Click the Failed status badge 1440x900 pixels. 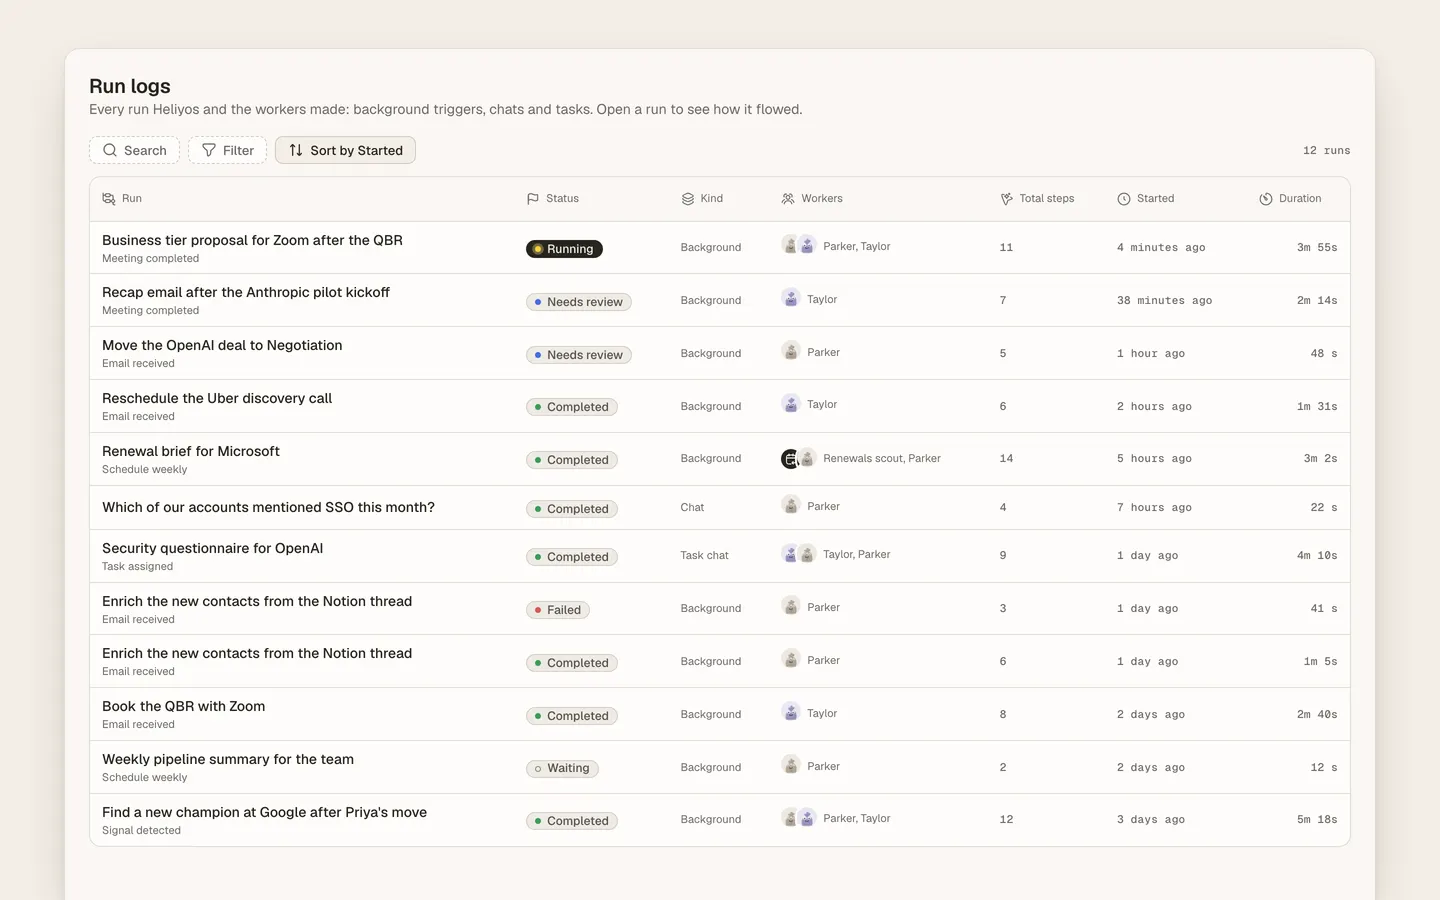tap(558, 610)
